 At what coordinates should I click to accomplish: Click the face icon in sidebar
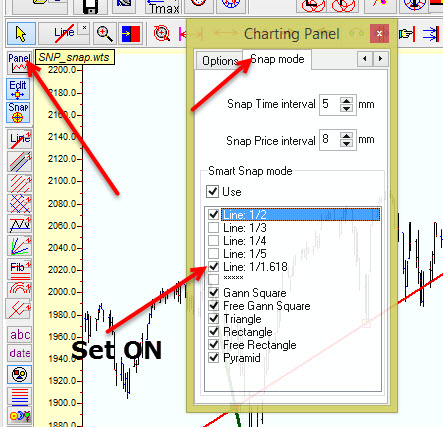pyautogui.click(x=19, y=375)
